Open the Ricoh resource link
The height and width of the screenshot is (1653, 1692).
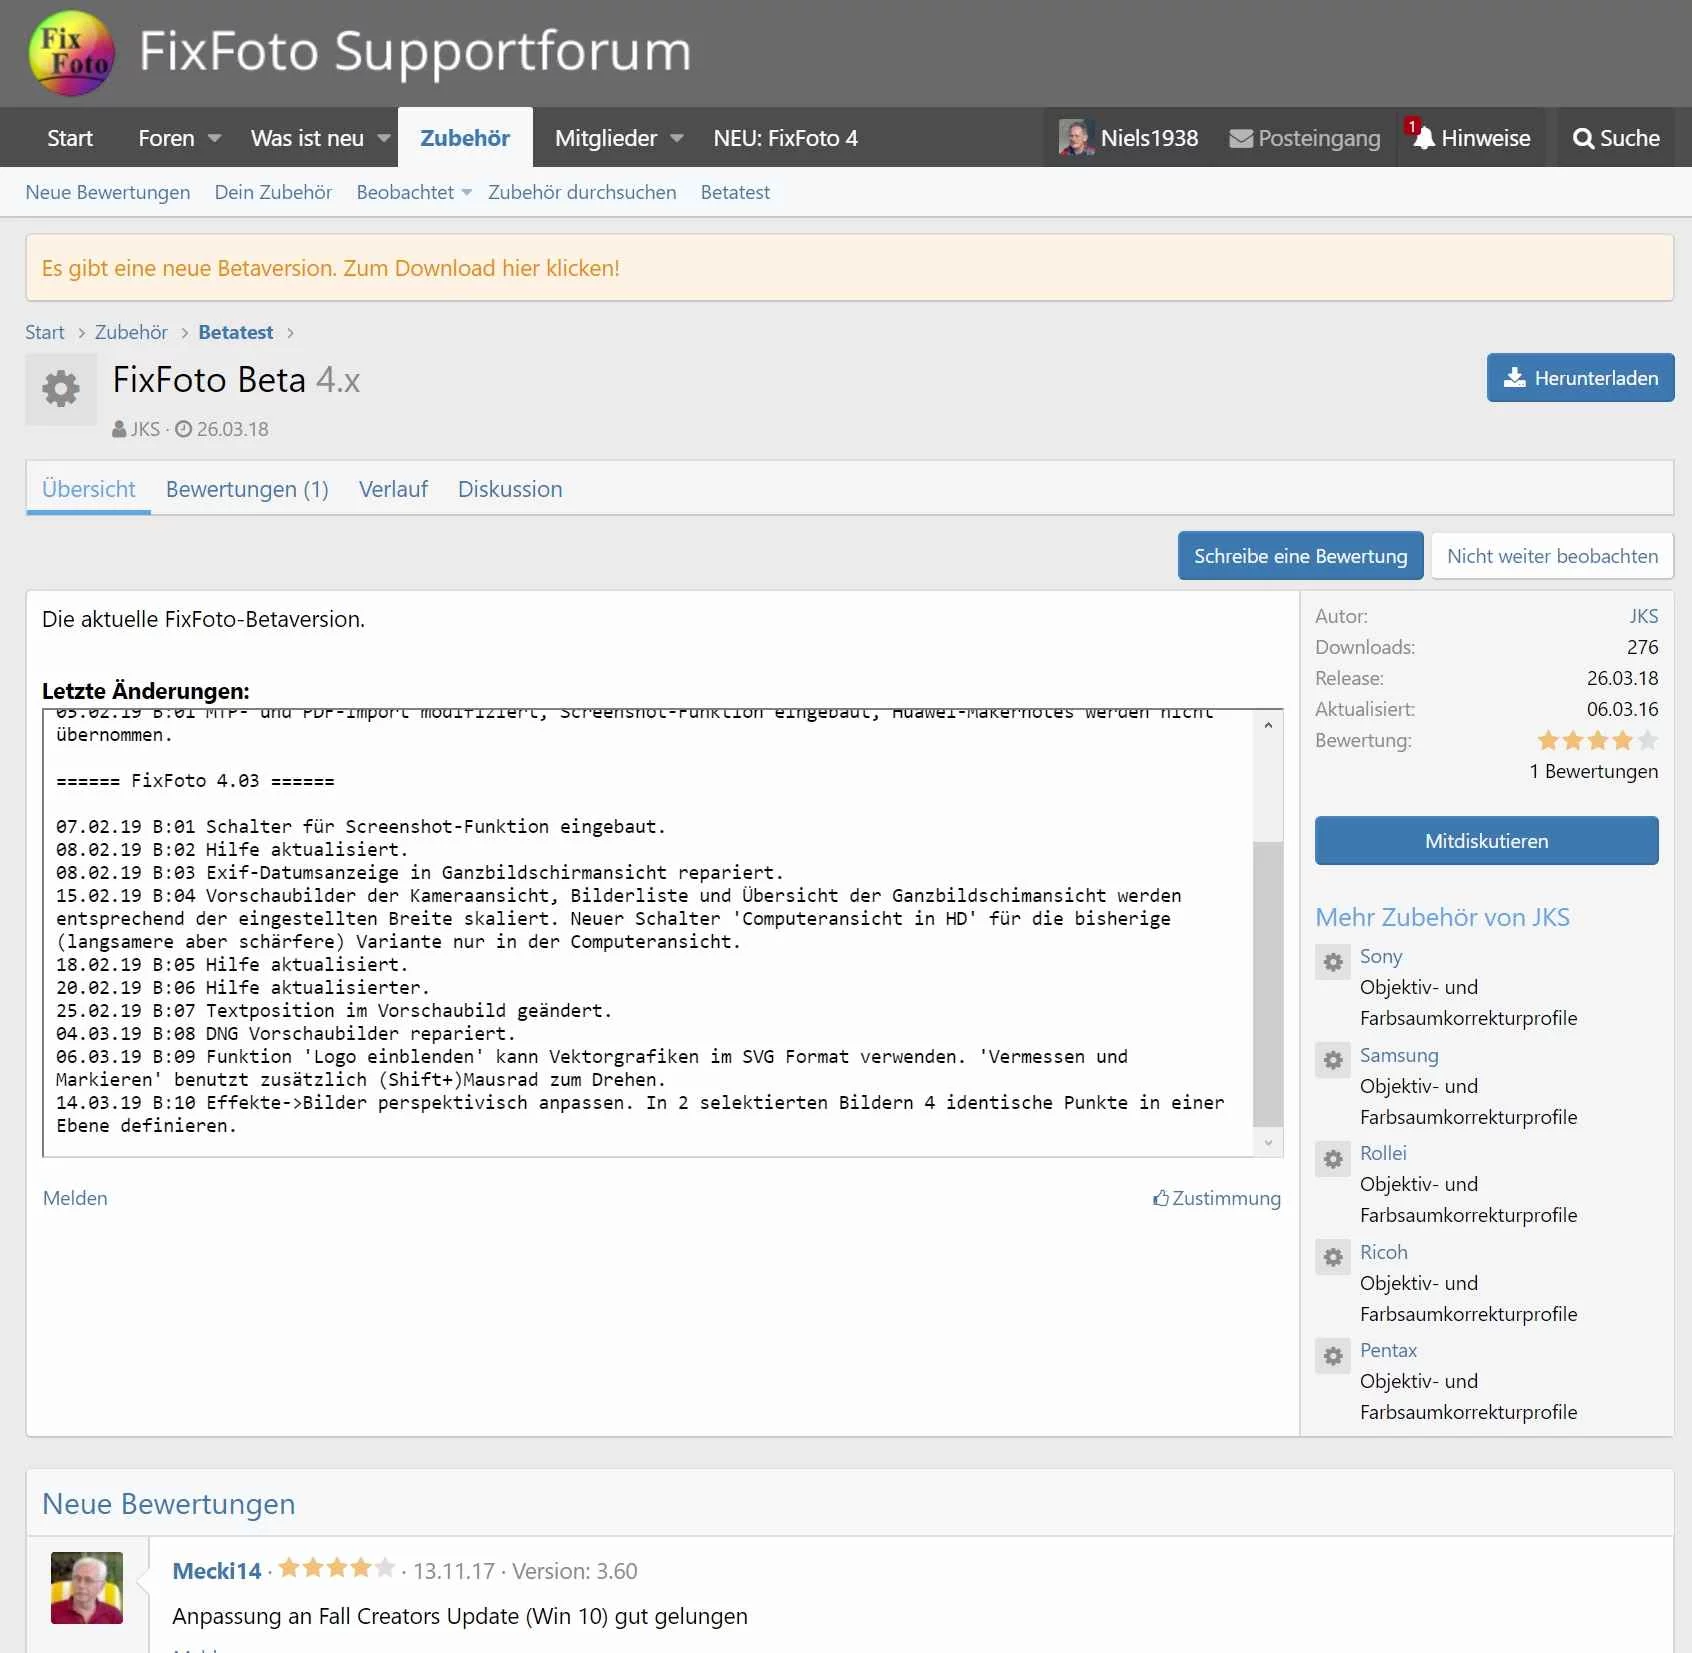[1383, 1252]
